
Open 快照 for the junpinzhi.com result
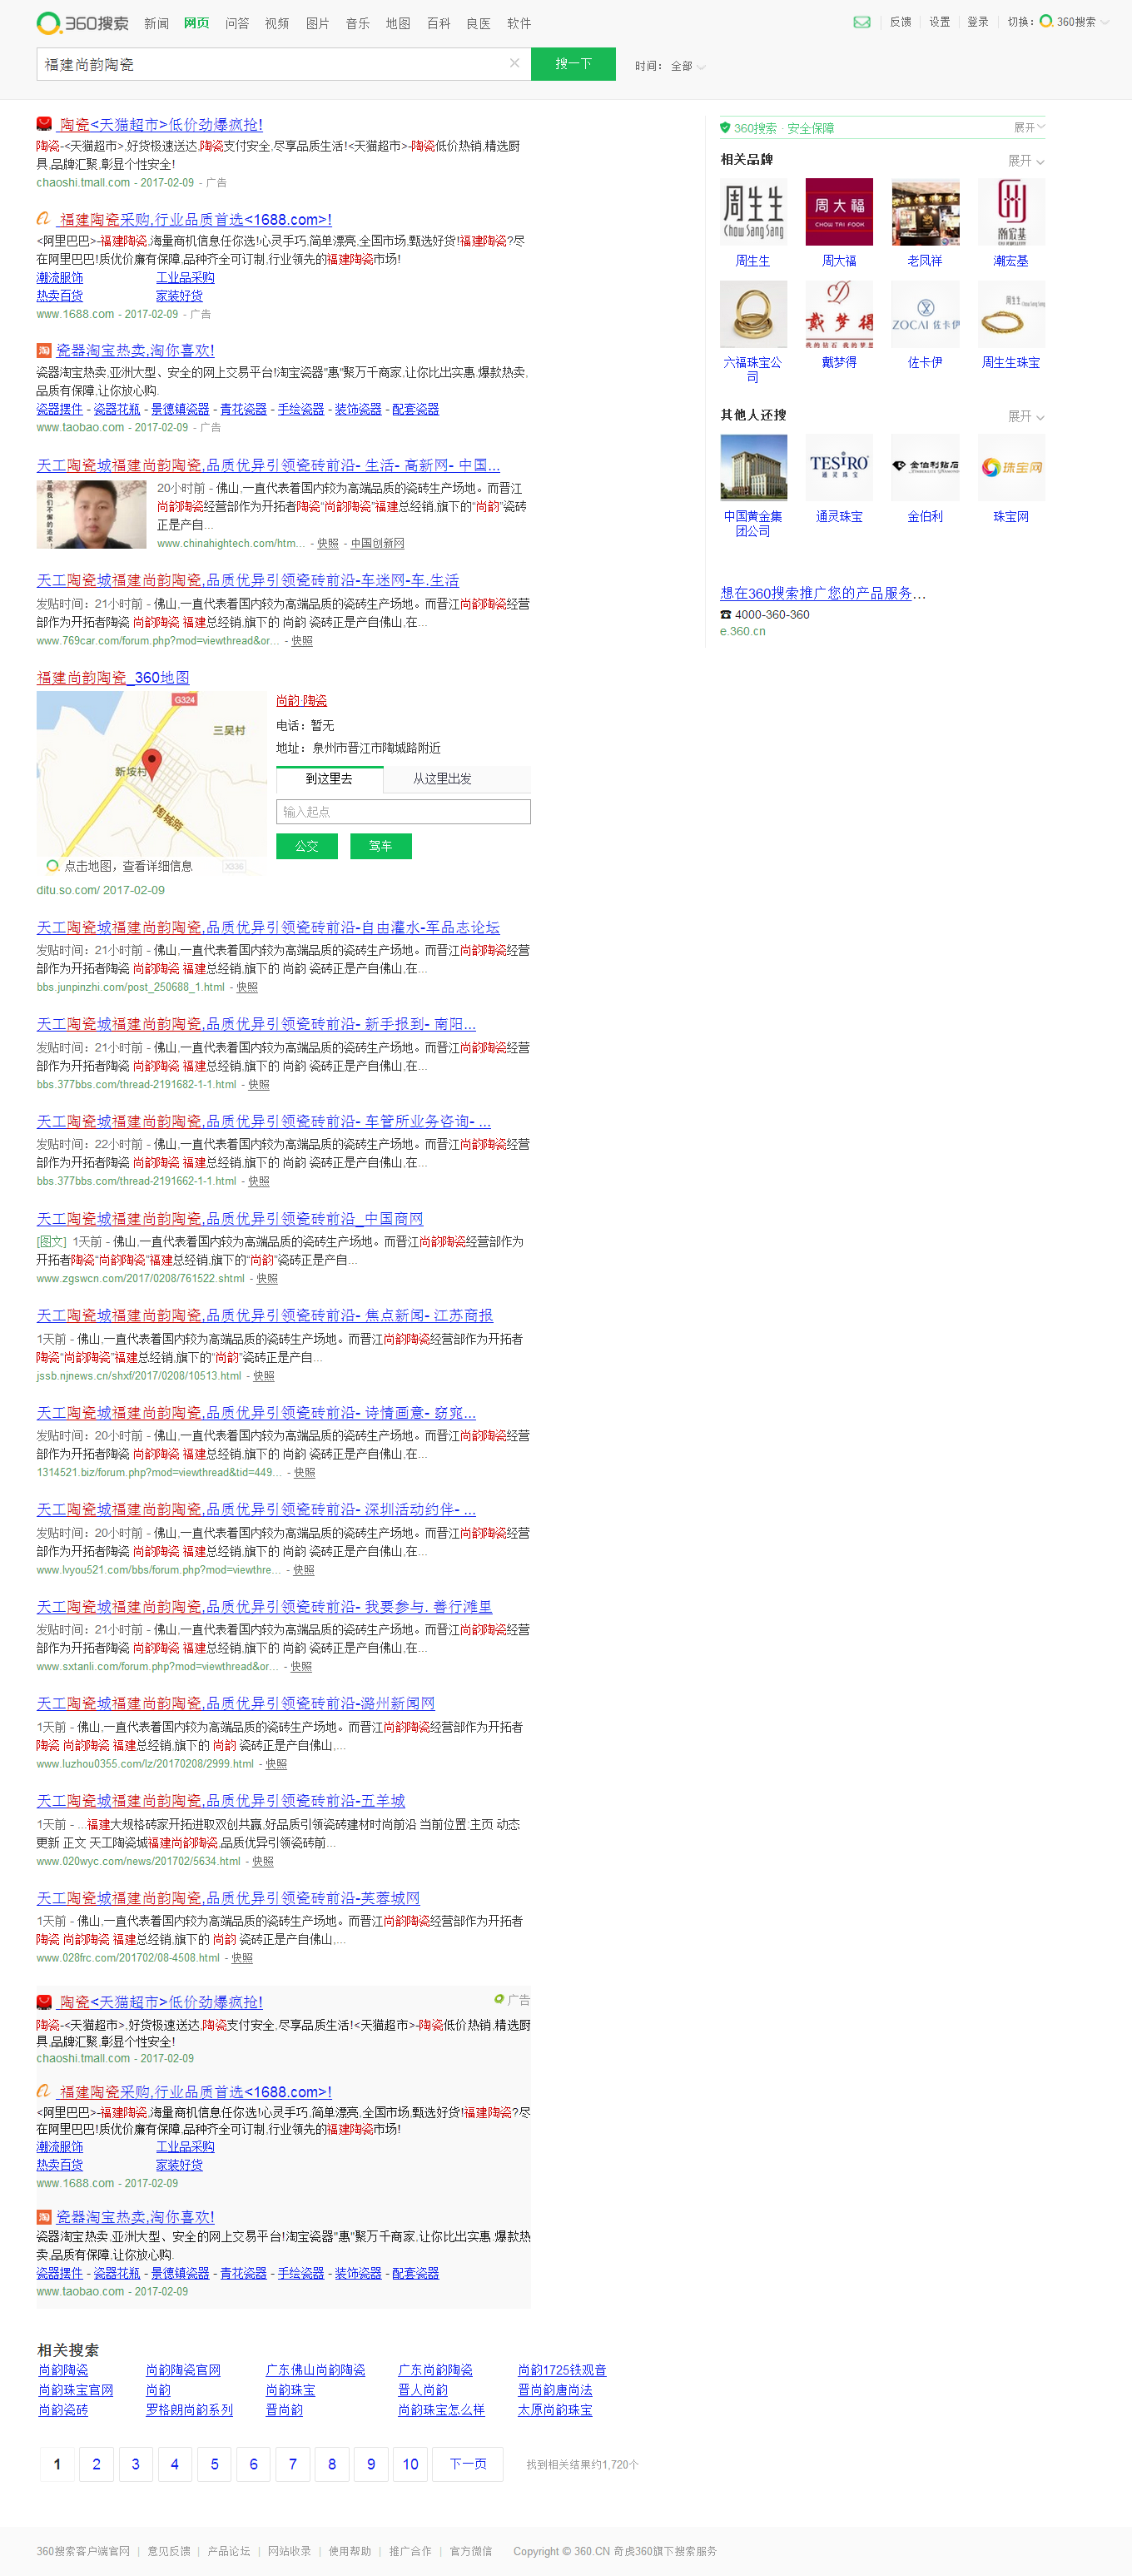tap(247, 987)
